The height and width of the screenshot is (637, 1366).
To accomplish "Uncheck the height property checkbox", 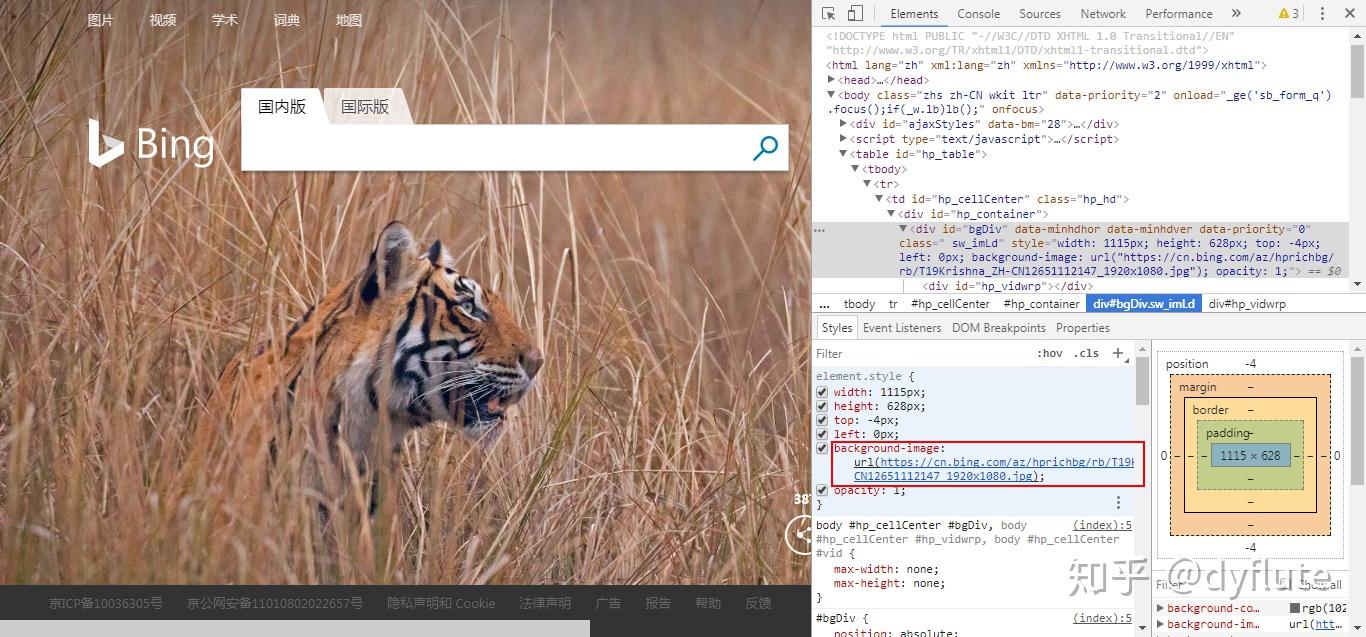I will [822, 407].
